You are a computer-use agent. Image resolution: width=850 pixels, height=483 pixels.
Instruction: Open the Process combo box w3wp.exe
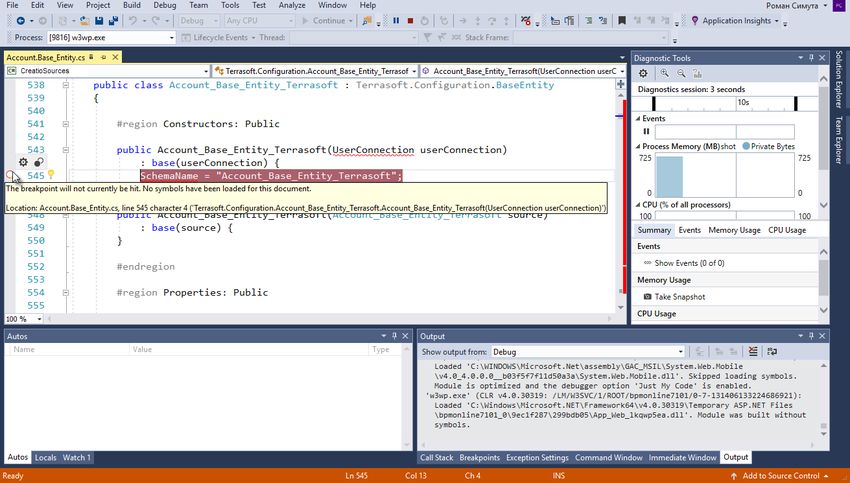click(111, 37)
